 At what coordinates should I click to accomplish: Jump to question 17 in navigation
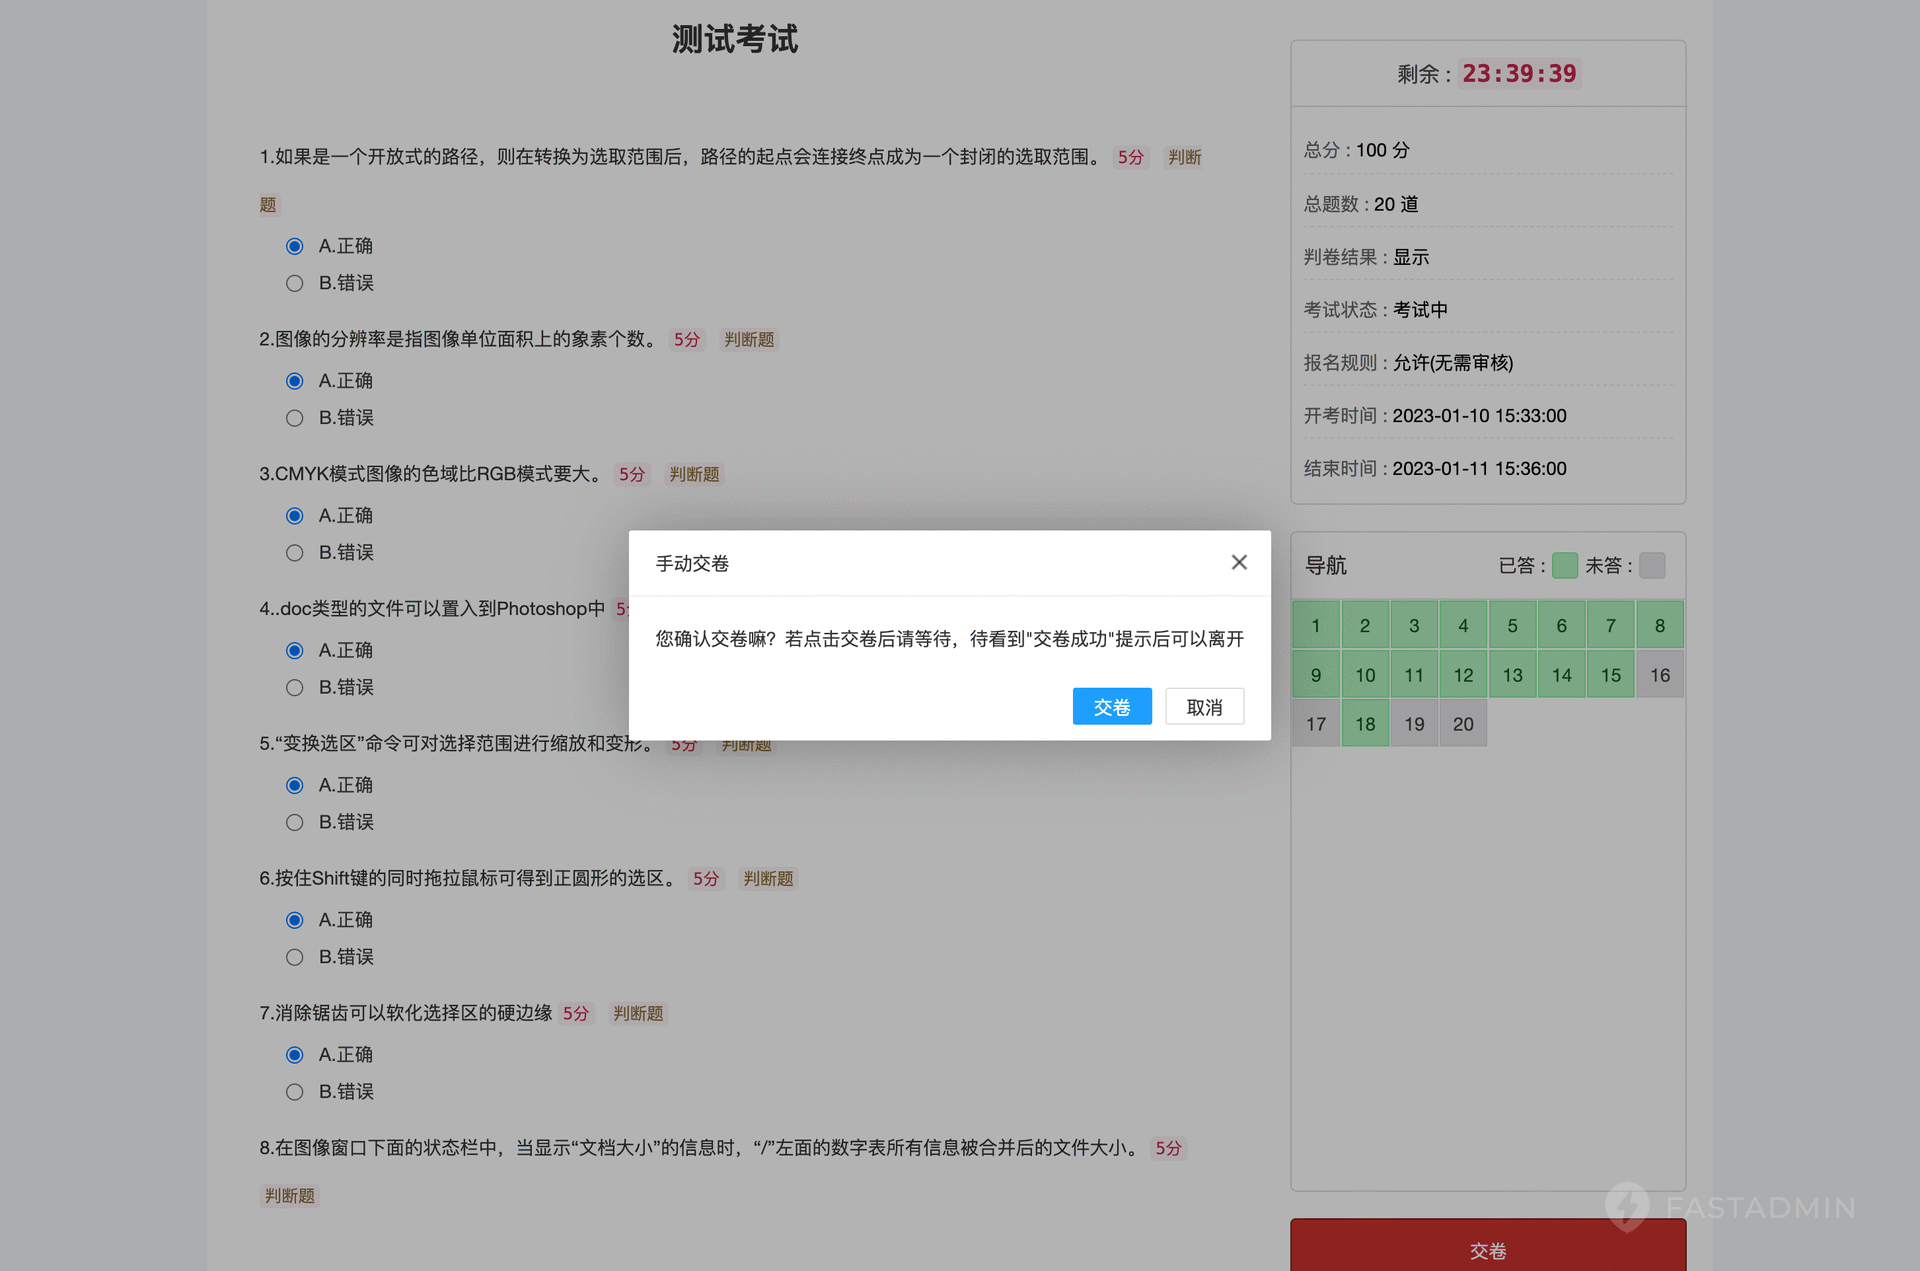coord(1315,724)
